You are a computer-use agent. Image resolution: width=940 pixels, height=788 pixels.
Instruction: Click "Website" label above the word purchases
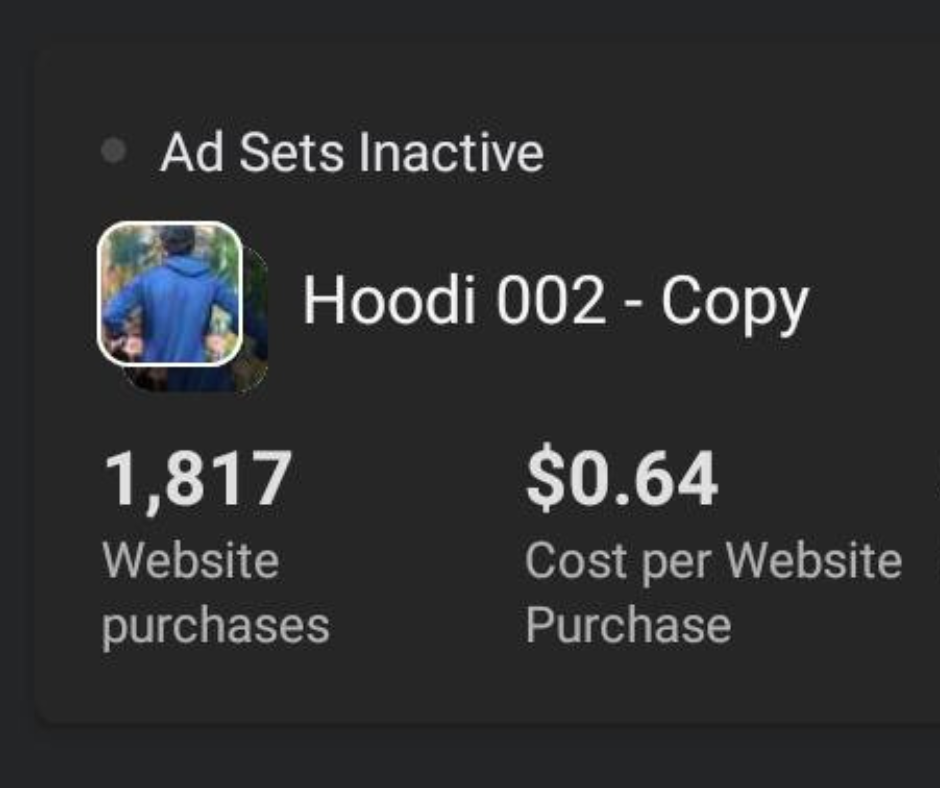point(191,561)
